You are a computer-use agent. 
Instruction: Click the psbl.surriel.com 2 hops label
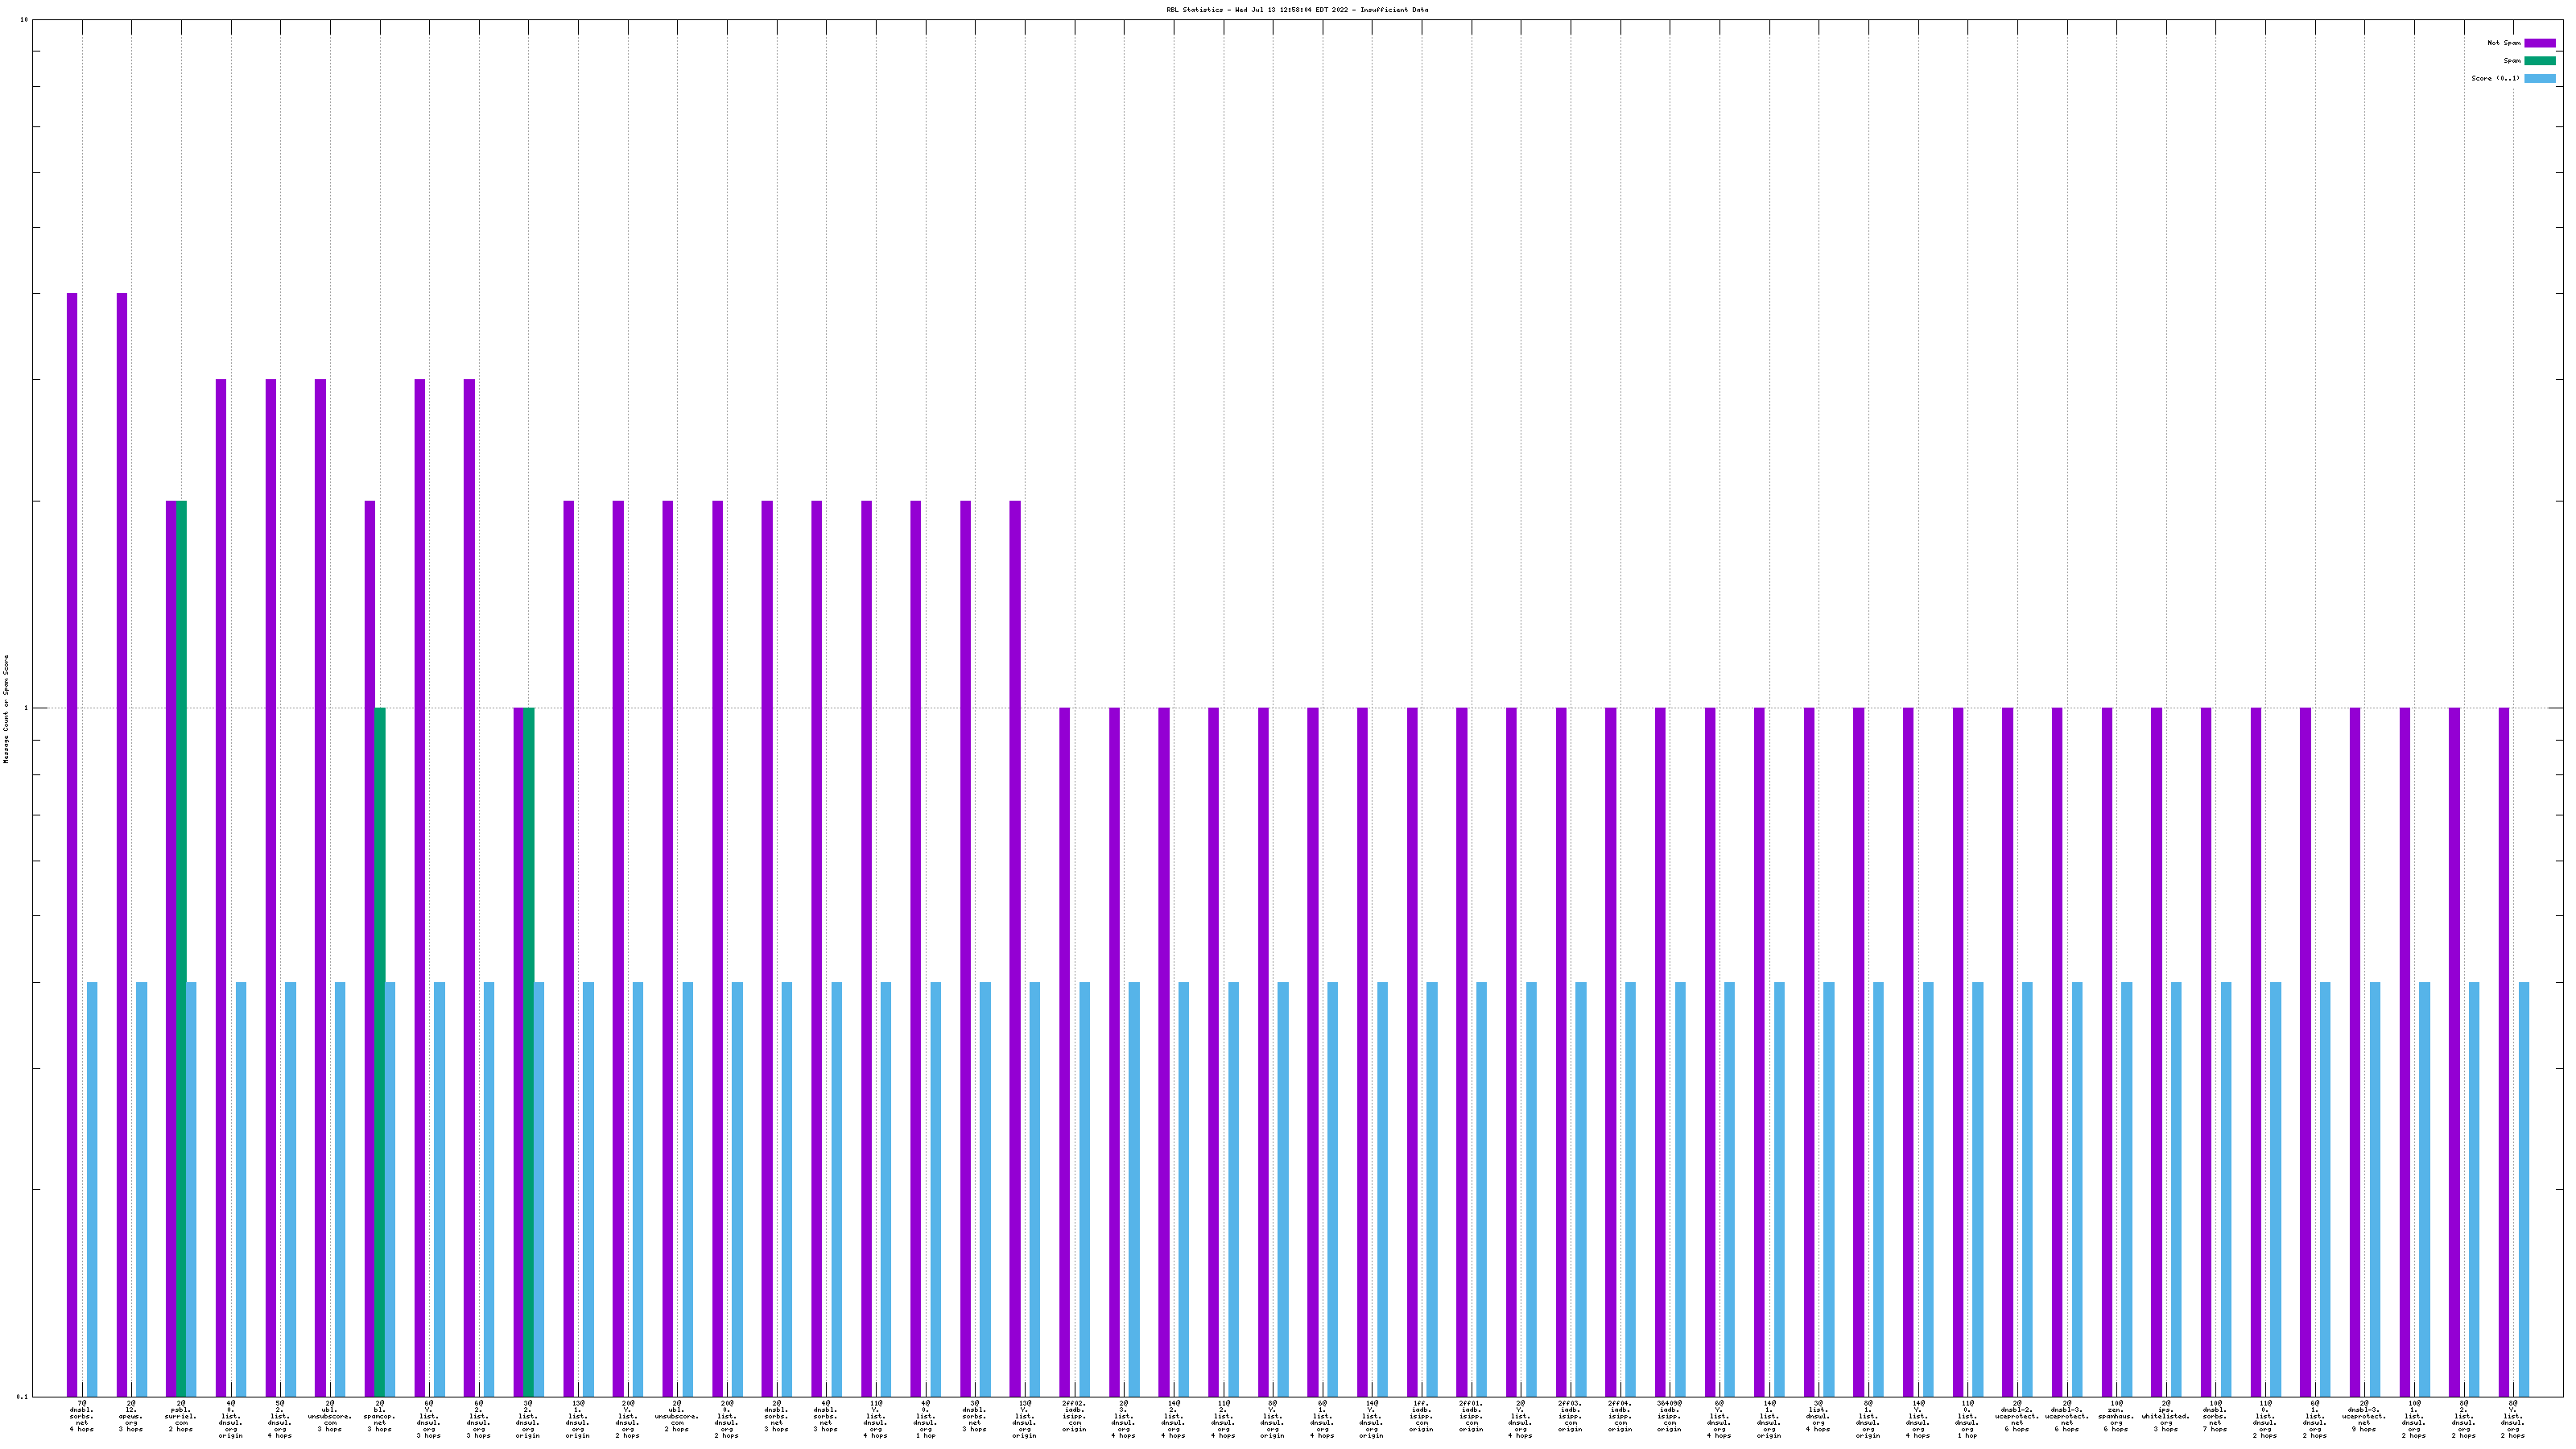click(181, 1416)
